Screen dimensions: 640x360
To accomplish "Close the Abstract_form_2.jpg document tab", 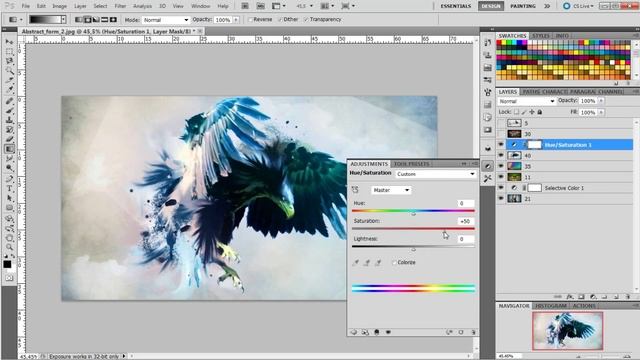I will coord(200,31).
